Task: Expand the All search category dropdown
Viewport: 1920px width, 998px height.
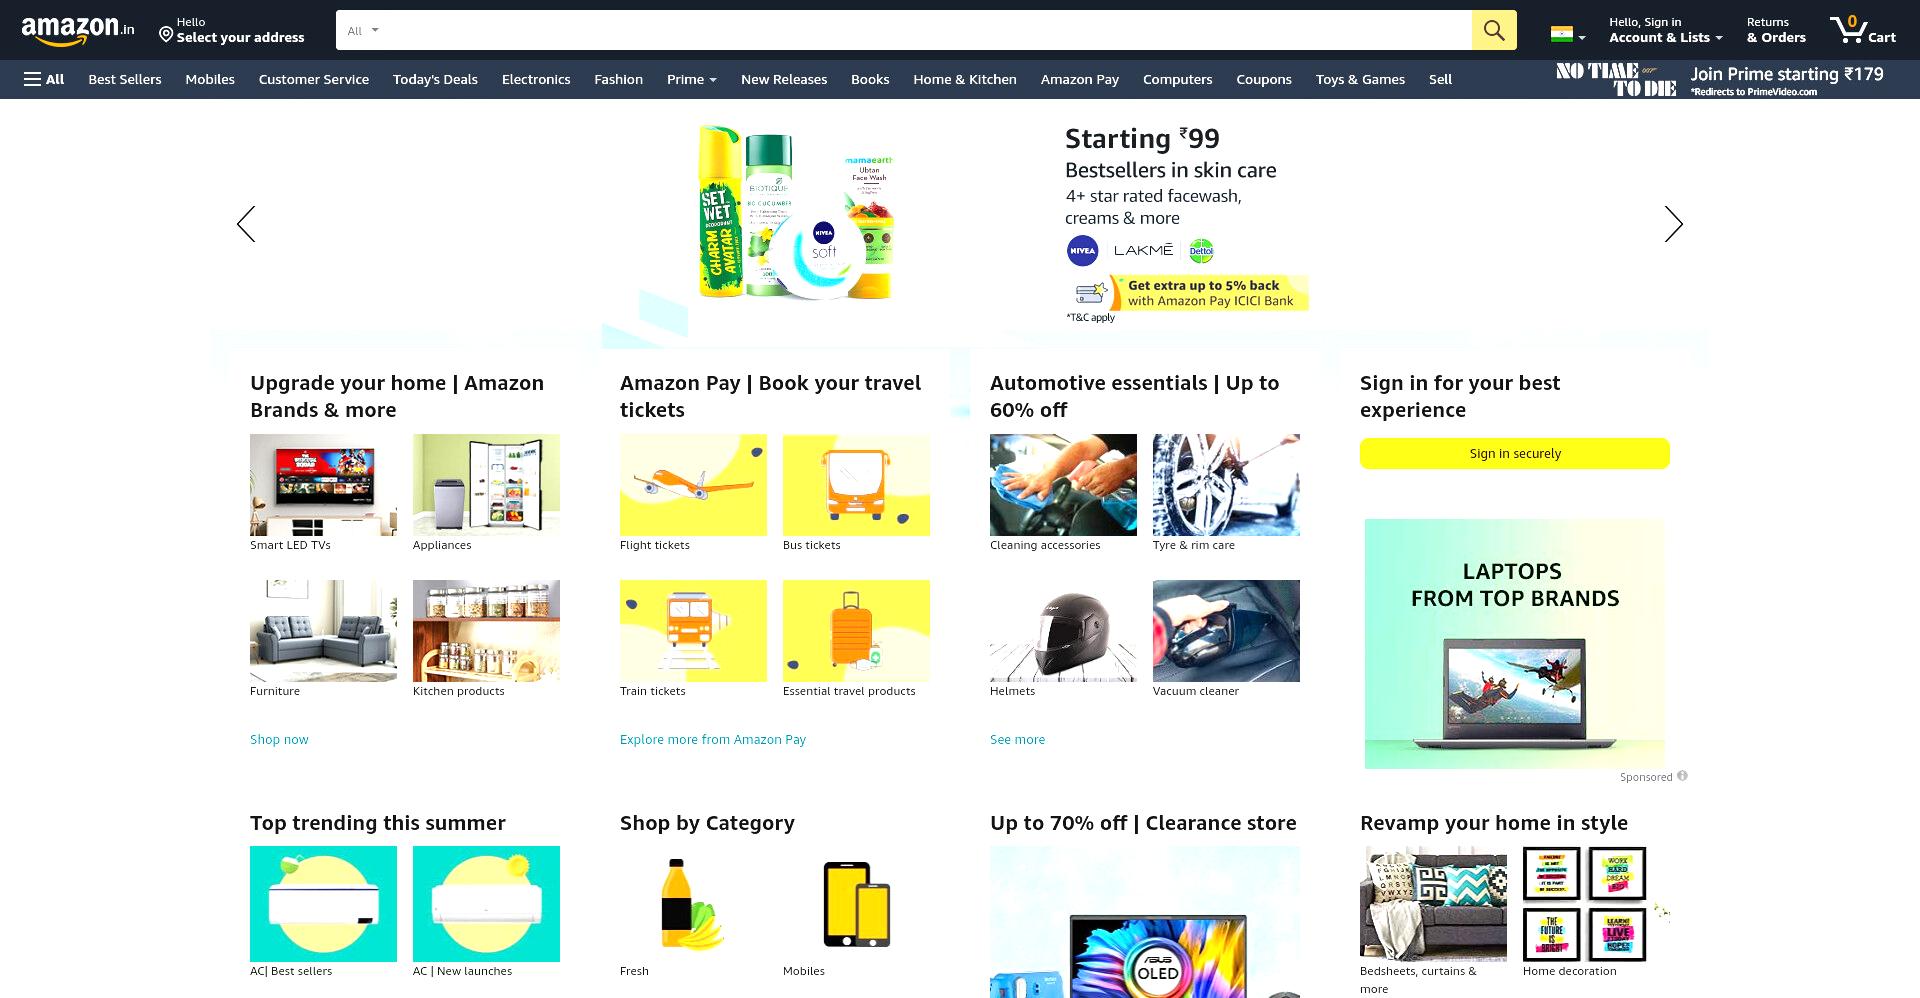Action: [x=362, y=30]
